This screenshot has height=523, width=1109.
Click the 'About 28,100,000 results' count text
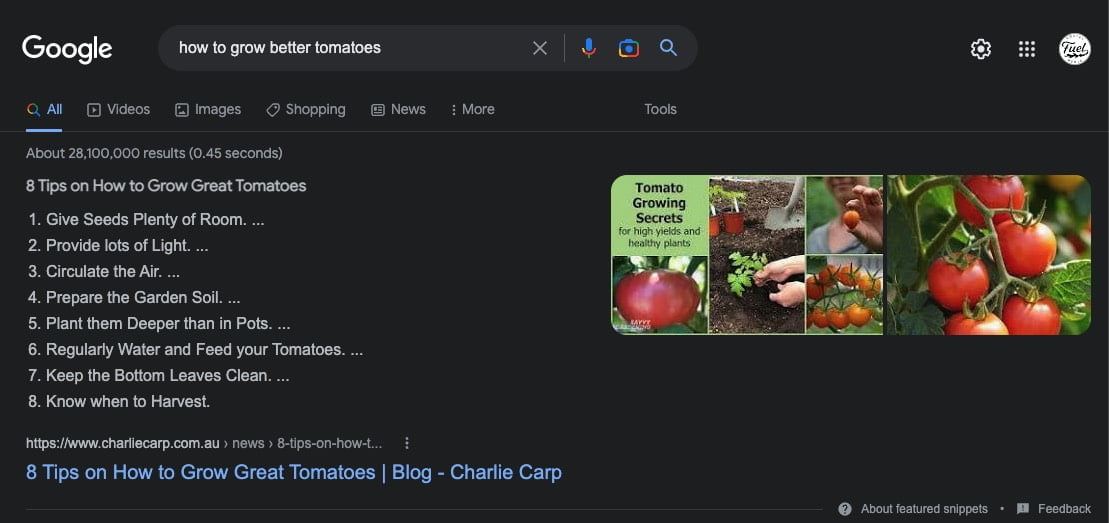(x=154, y=153)
